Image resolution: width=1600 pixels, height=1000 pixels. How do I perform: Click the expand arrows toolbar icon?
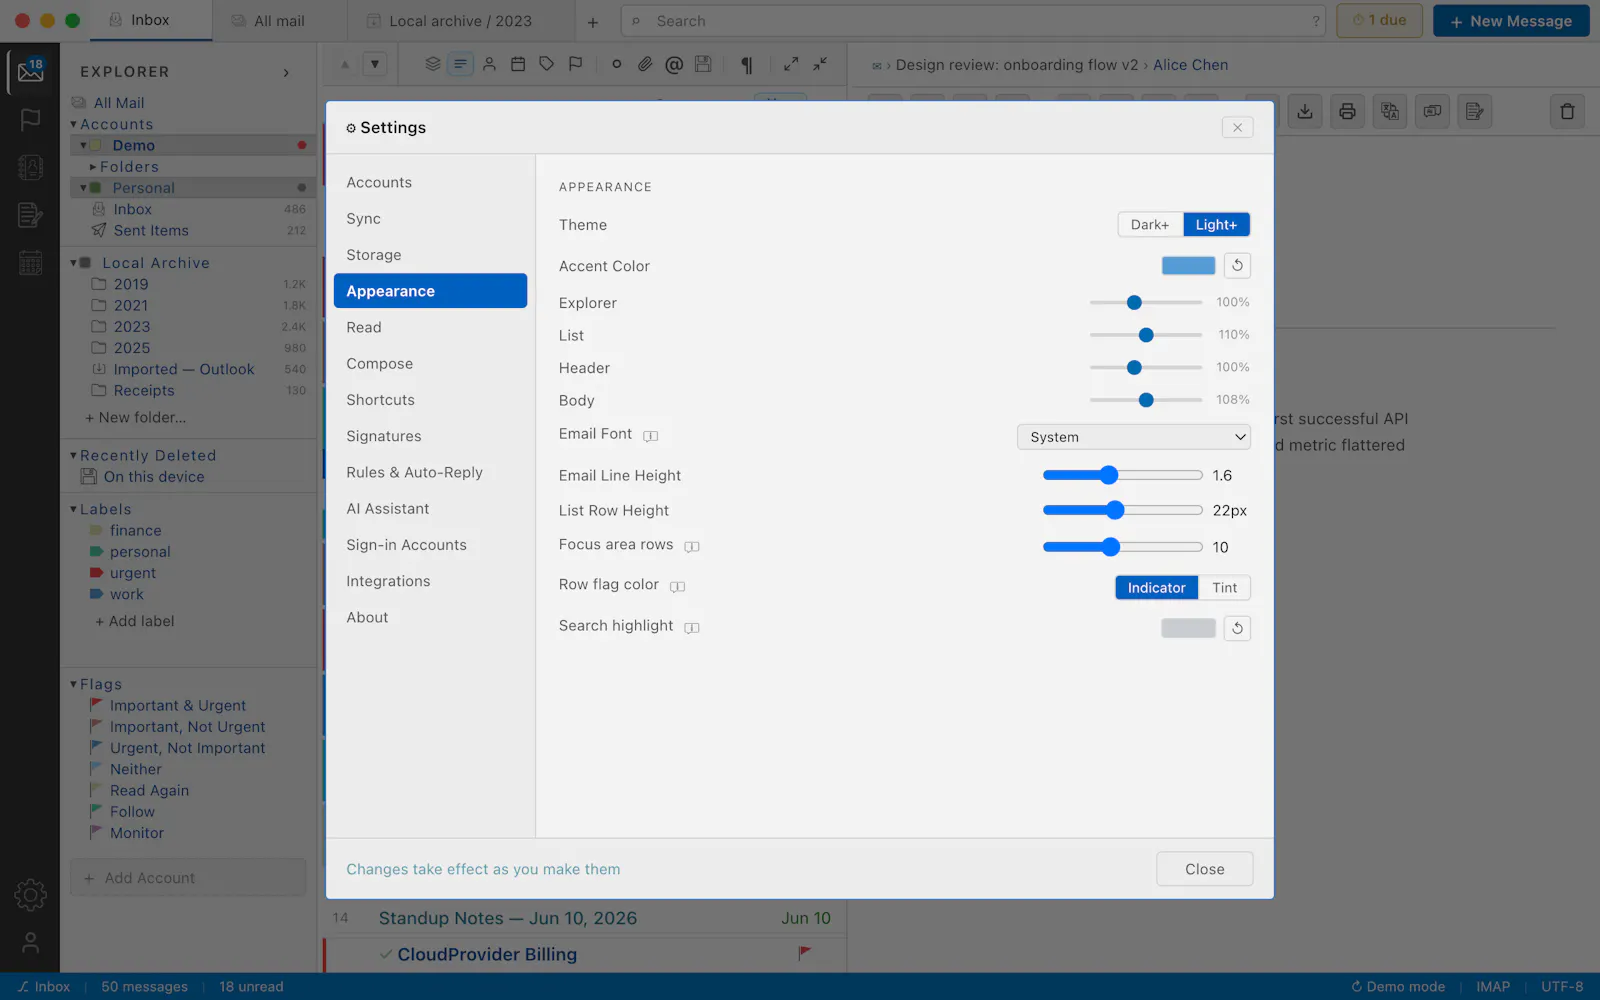[791, 64]
